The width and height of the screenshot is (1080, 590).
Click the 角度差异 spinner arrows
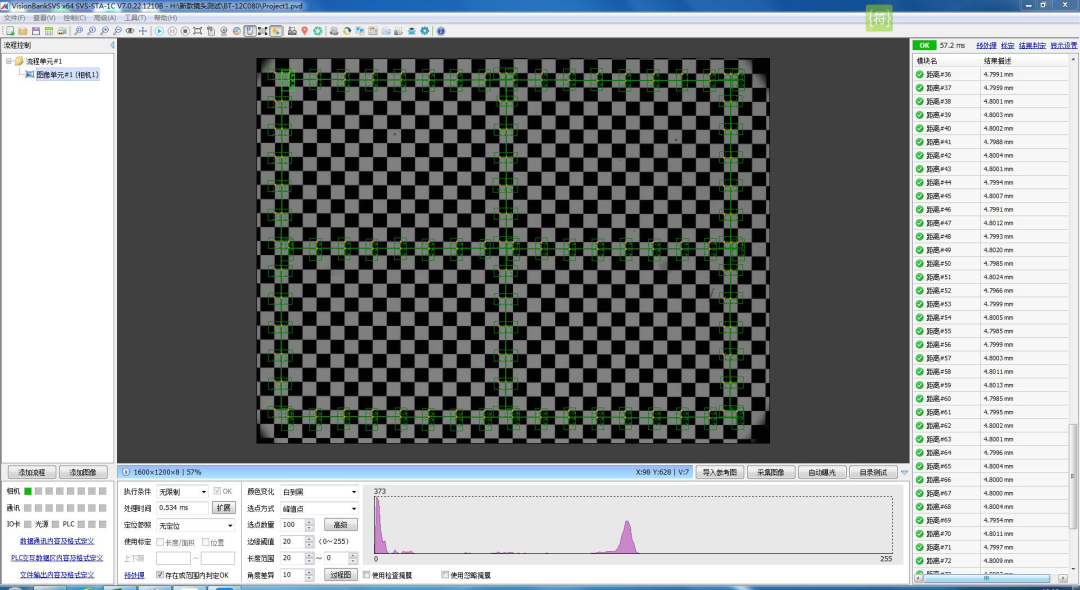[x=309, y=575]
